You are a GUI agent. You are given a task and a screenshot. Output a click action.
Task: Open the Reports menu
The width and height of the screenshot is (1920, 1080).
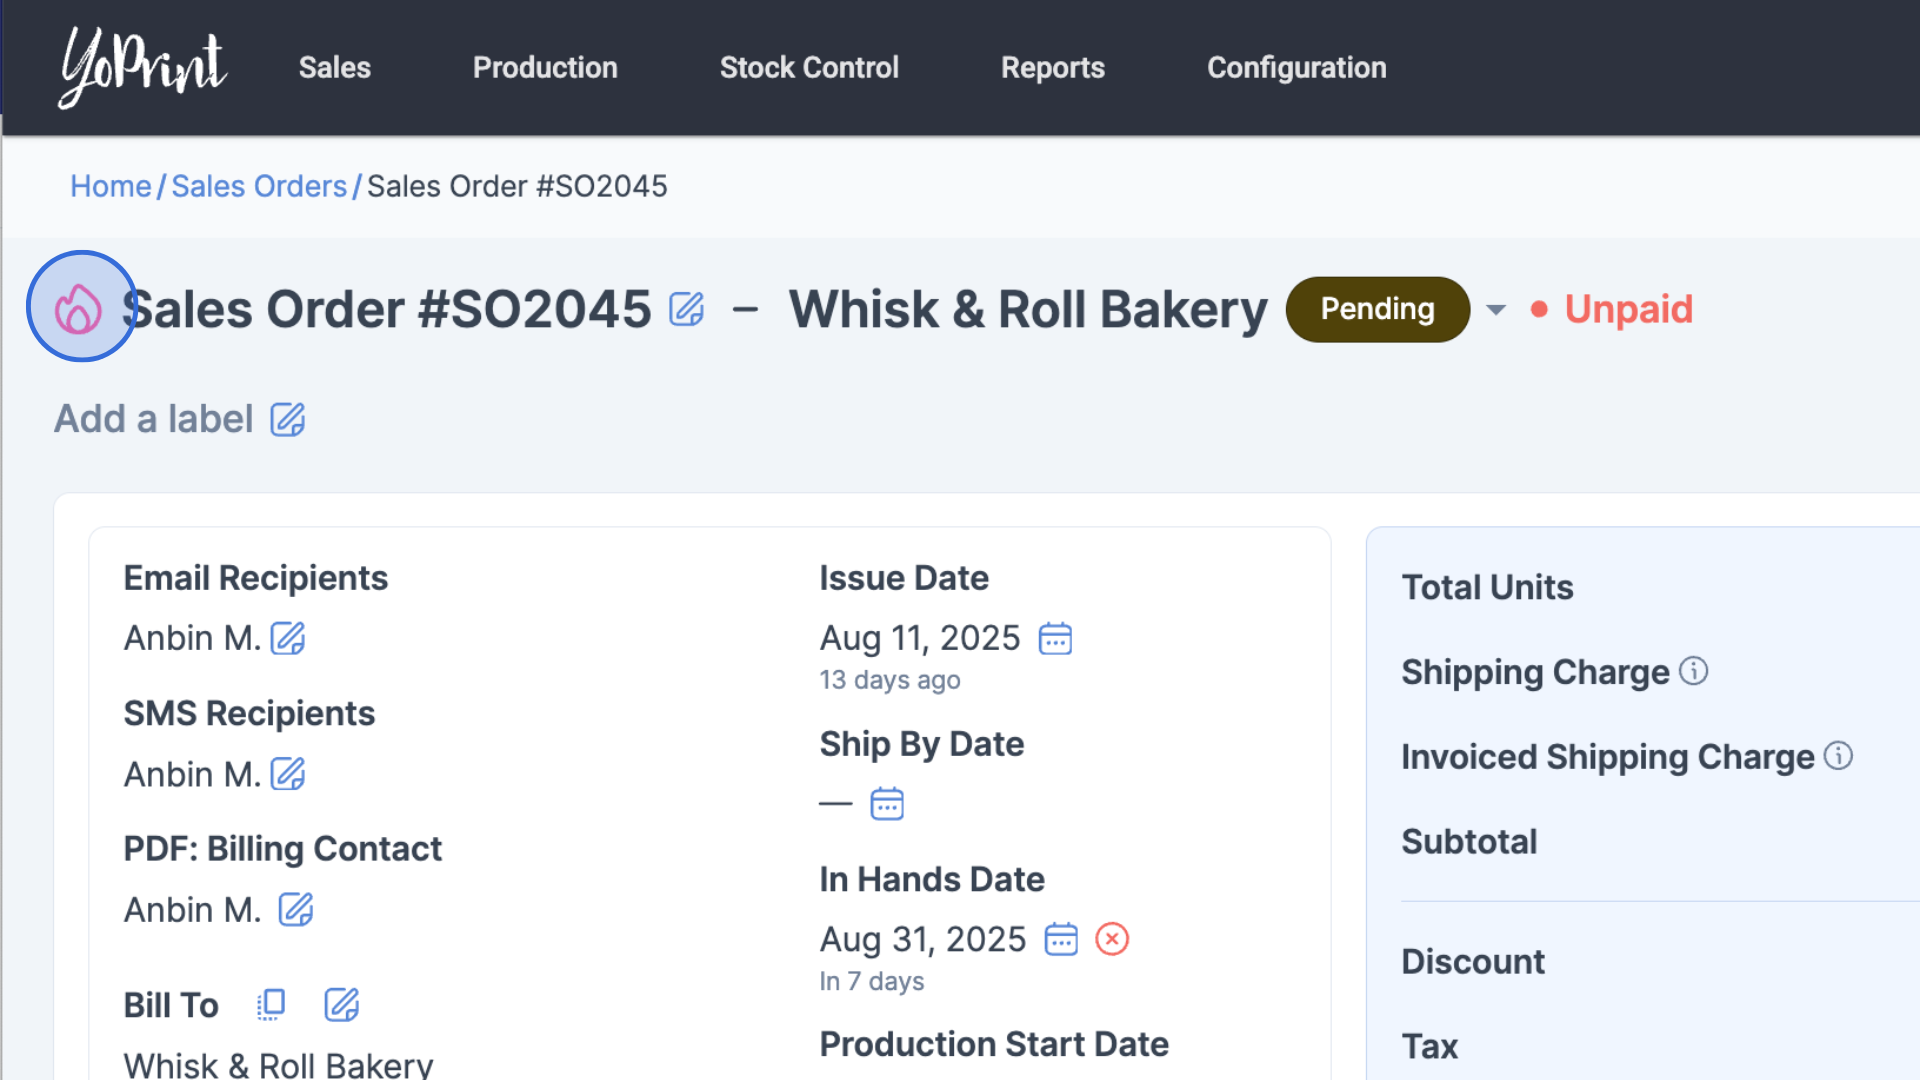click(1053, 67)
